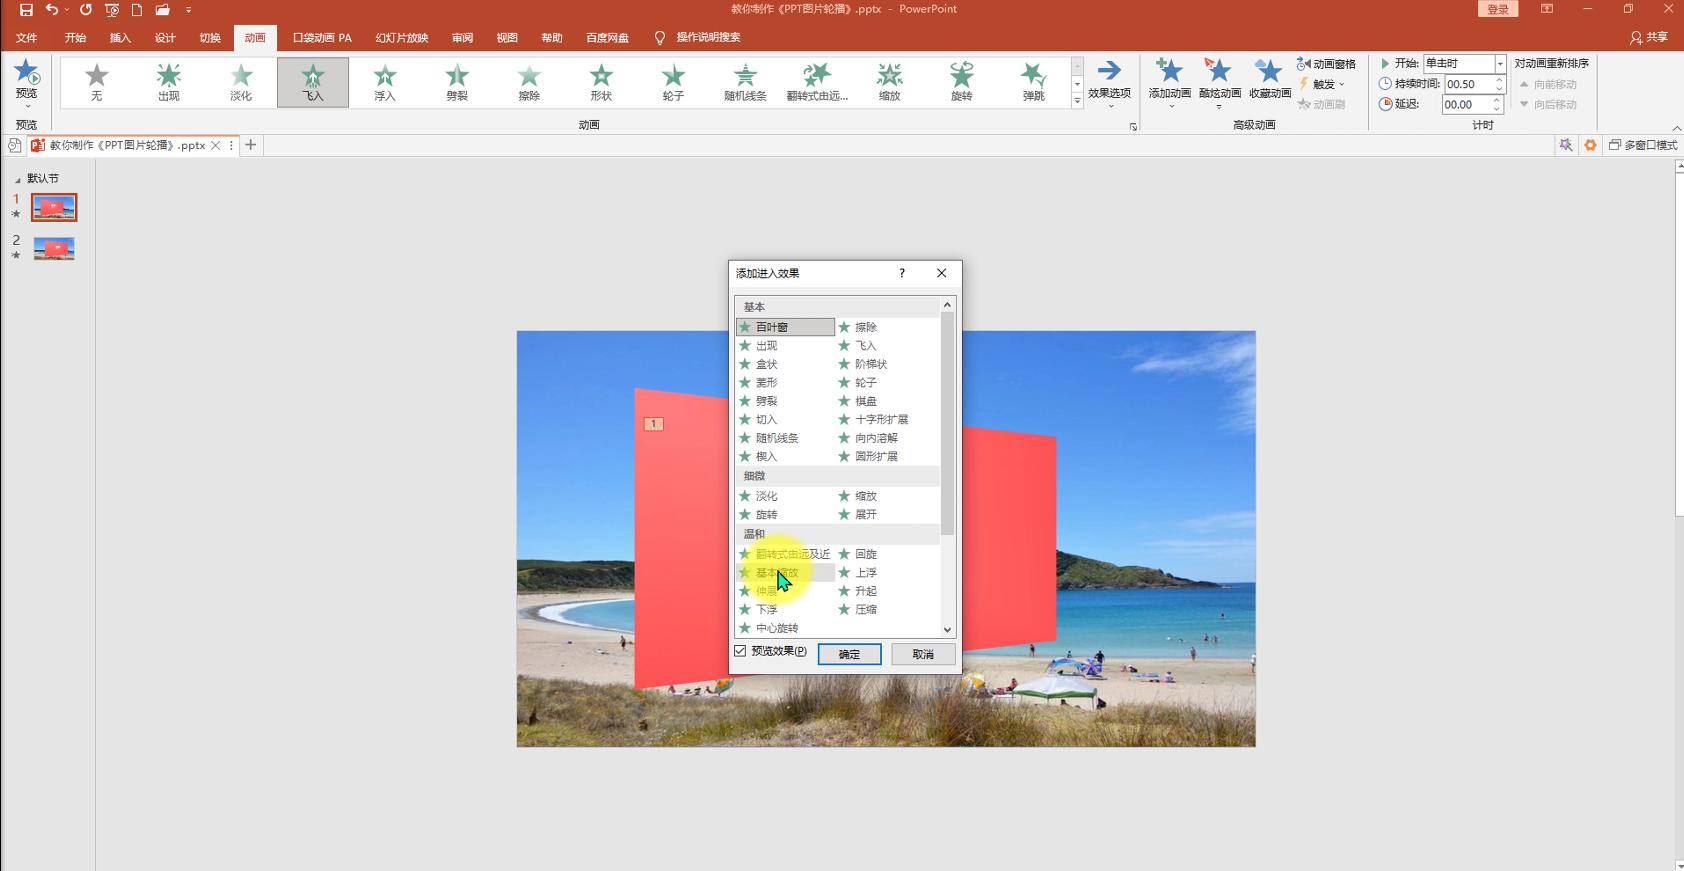This screenshot has width=1684, height=871.
Task: Close the 添加进入效果 dialog
Action: tap(941, 273)
